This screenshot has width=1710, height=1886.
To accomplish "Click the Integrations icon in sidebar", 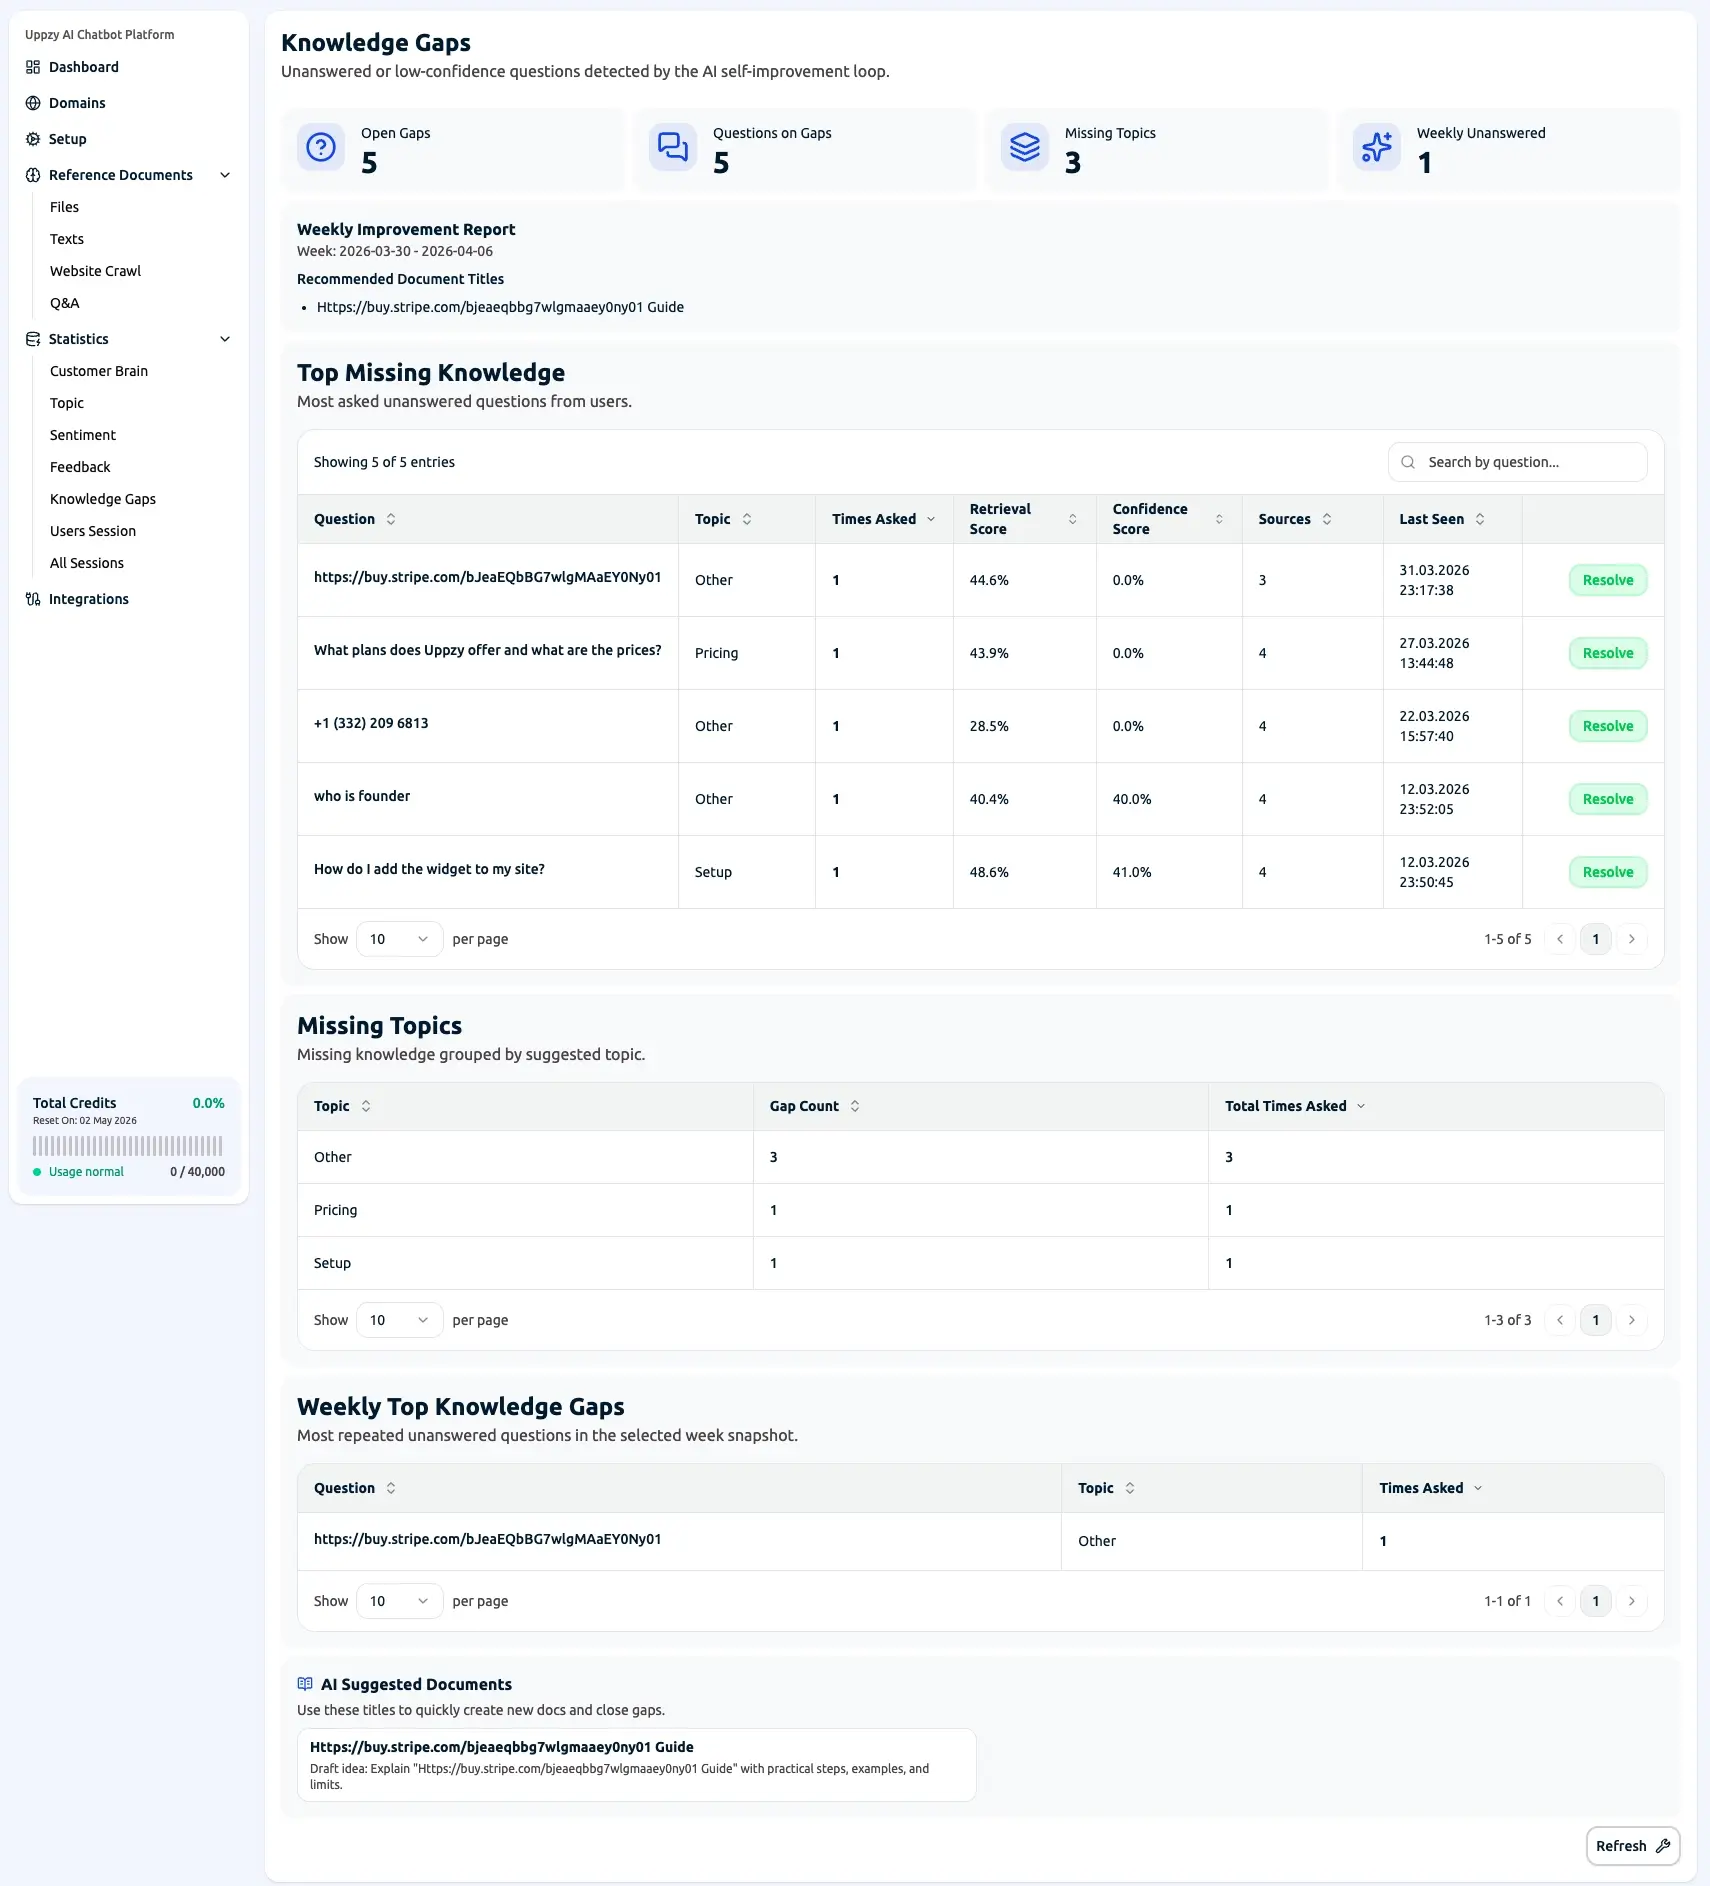I will click(33, 599).
